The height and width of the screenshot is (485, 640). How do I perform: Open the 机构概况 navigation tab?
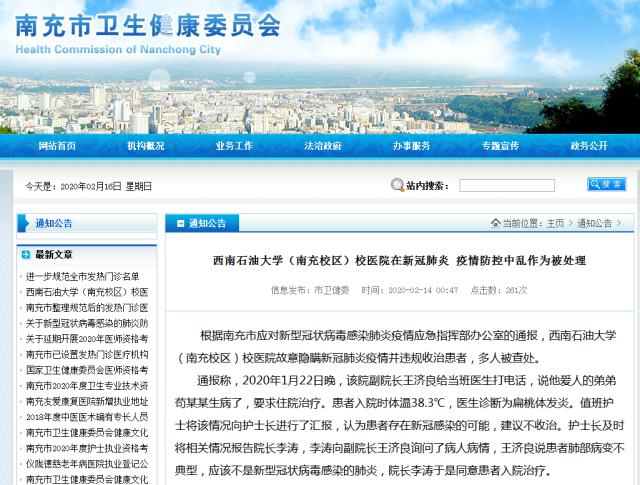point(146,146)
